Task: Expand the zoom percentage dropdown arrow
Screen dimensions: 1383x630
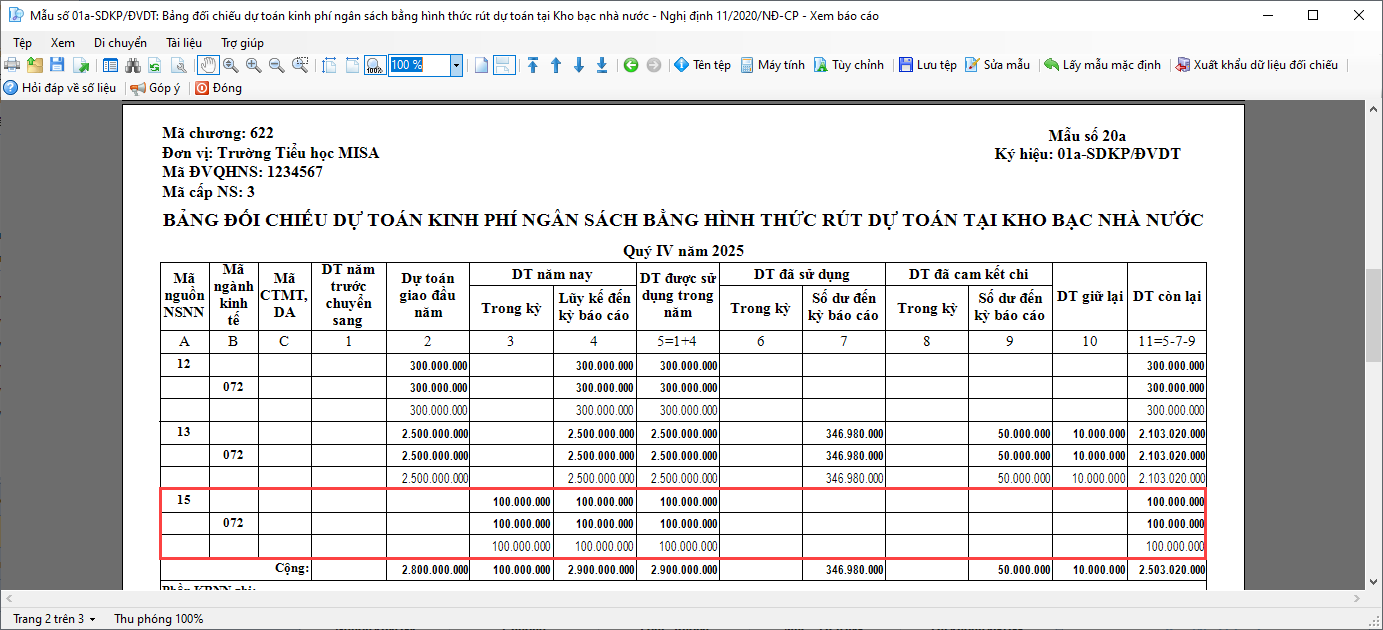Action: 457,65
